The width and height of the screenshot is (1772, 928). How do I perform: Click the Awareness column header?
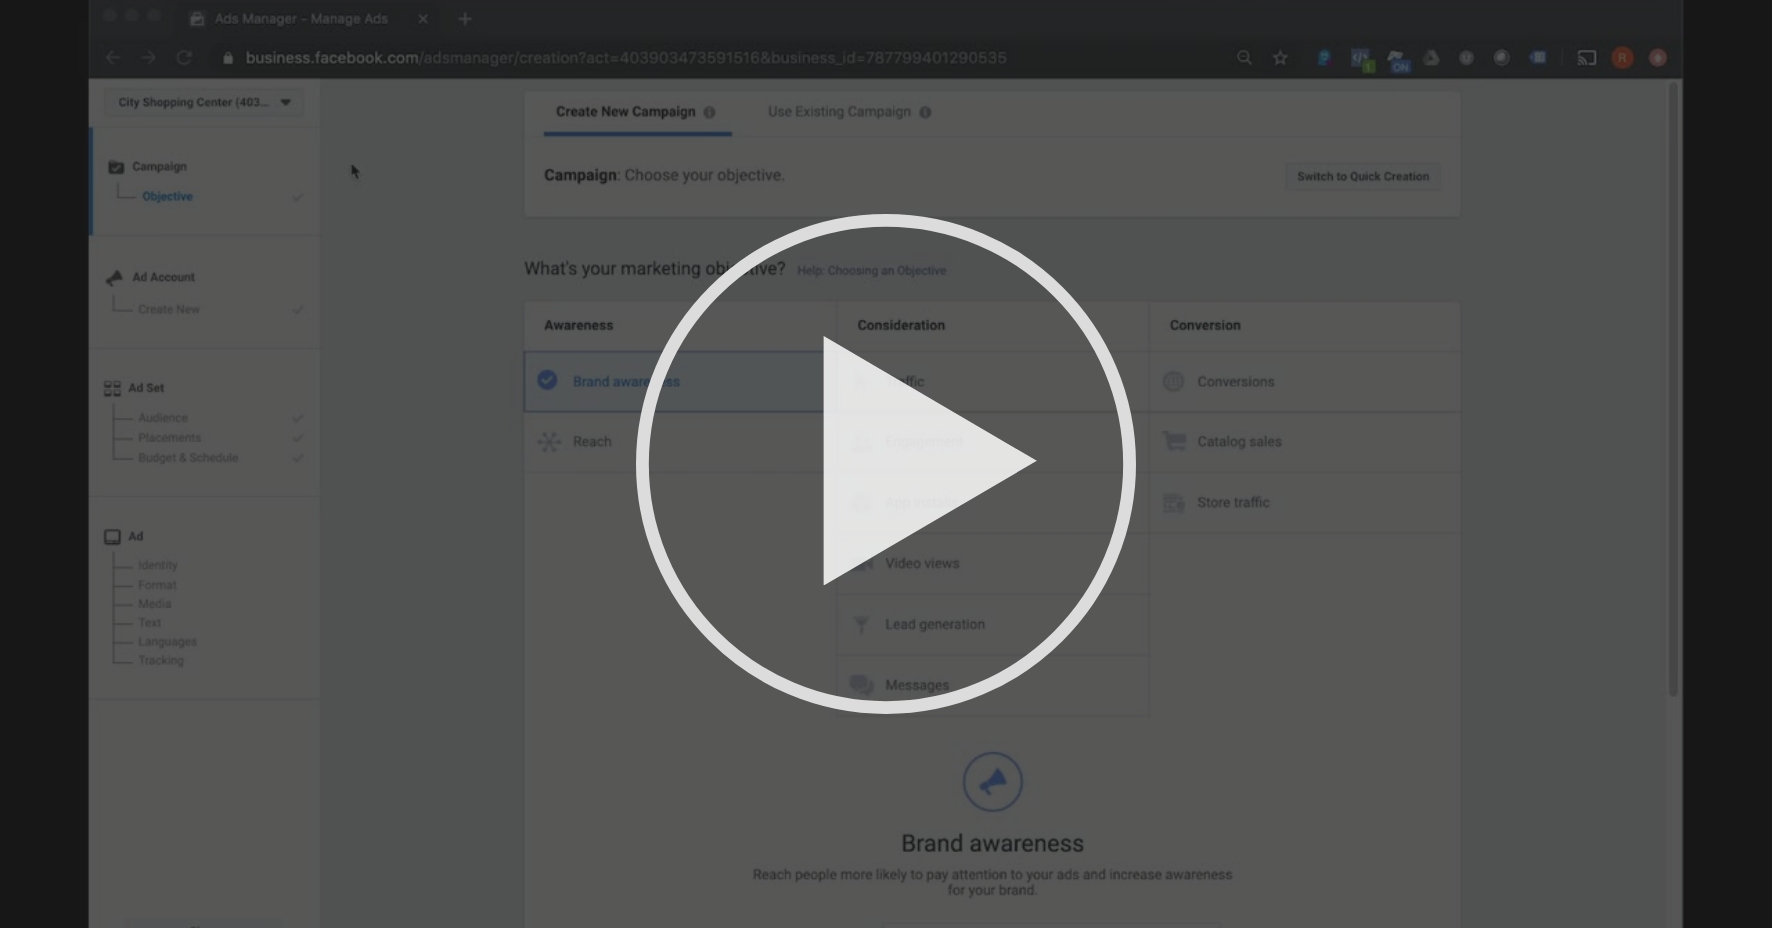[x=579, y=325]
